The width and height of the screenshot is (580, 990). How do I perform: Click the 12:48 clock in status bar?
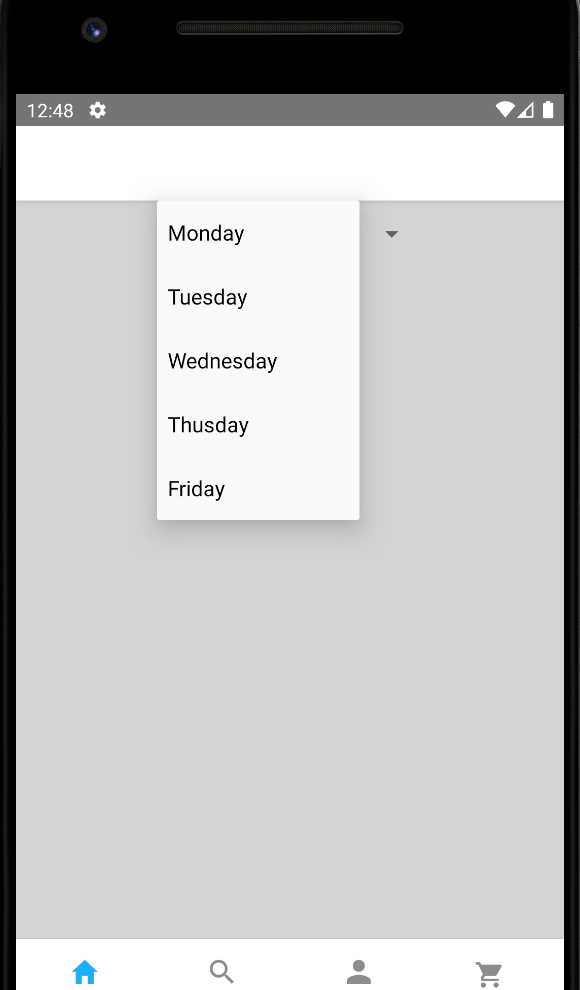(x=50, y=110)
